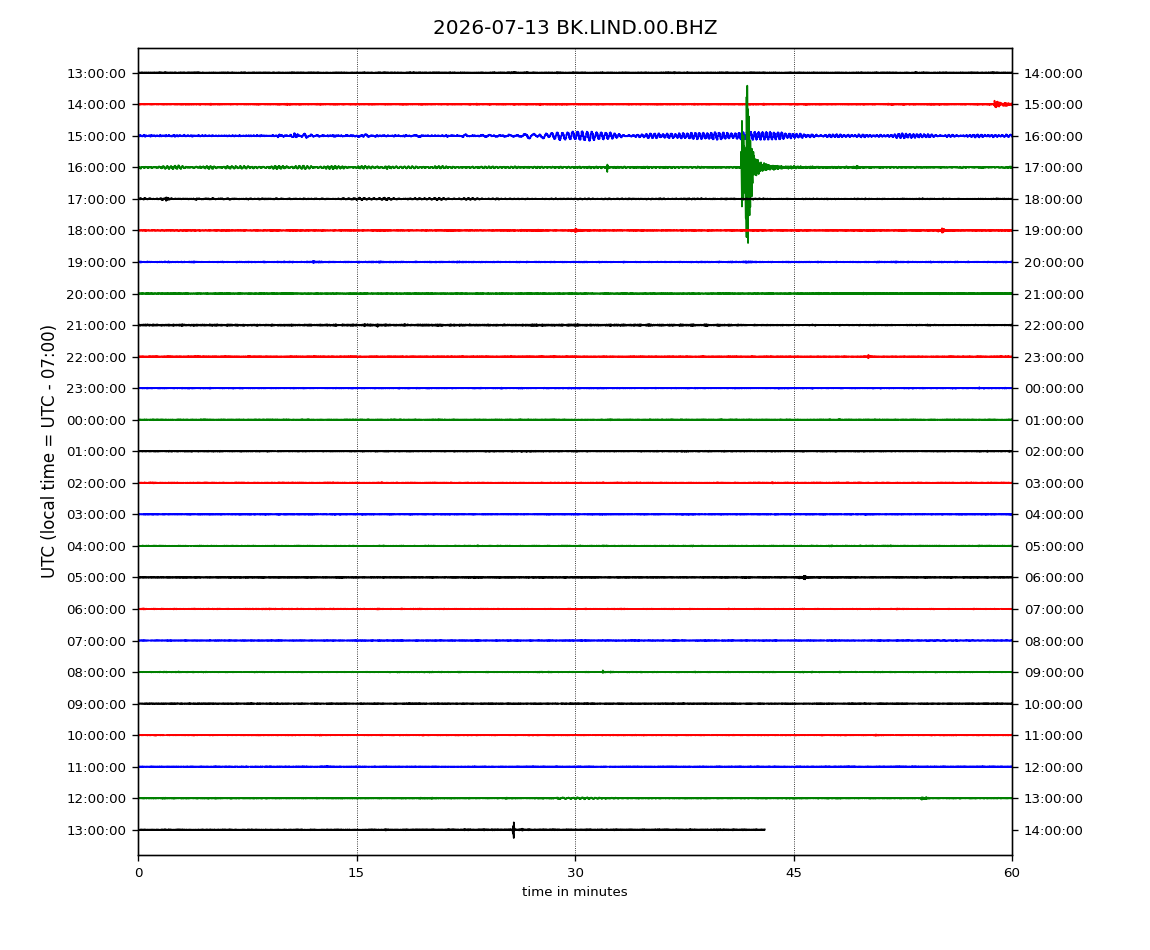Click the x-axis tick label 0
This screenshot has height=950, width=1150.
(139, 872)
